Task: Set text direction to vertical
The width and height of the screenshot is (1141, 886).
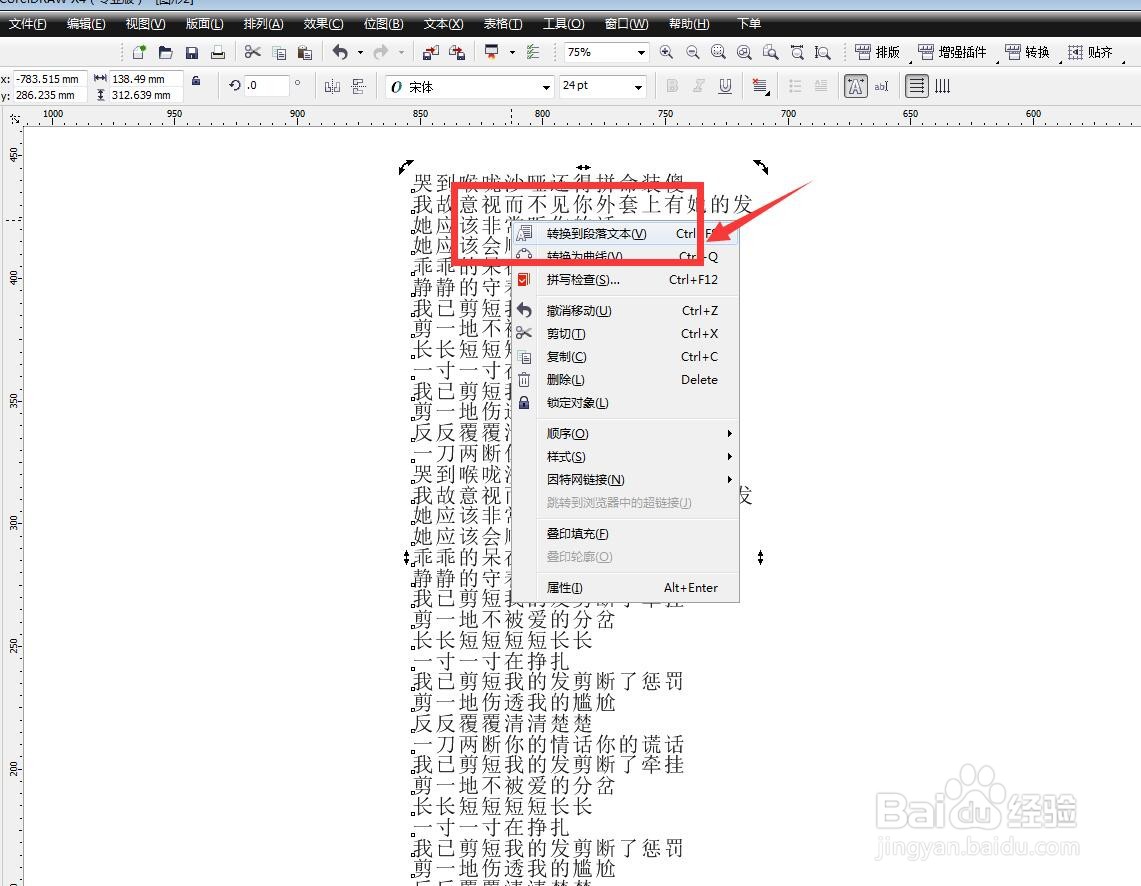Action: coord(942,87)
